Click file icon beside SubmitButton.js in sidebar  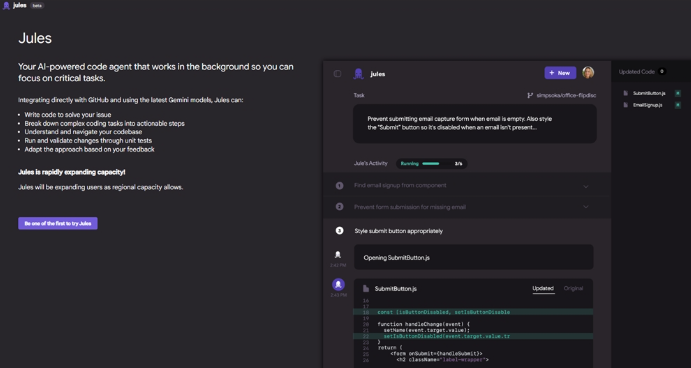coord(625,93)
